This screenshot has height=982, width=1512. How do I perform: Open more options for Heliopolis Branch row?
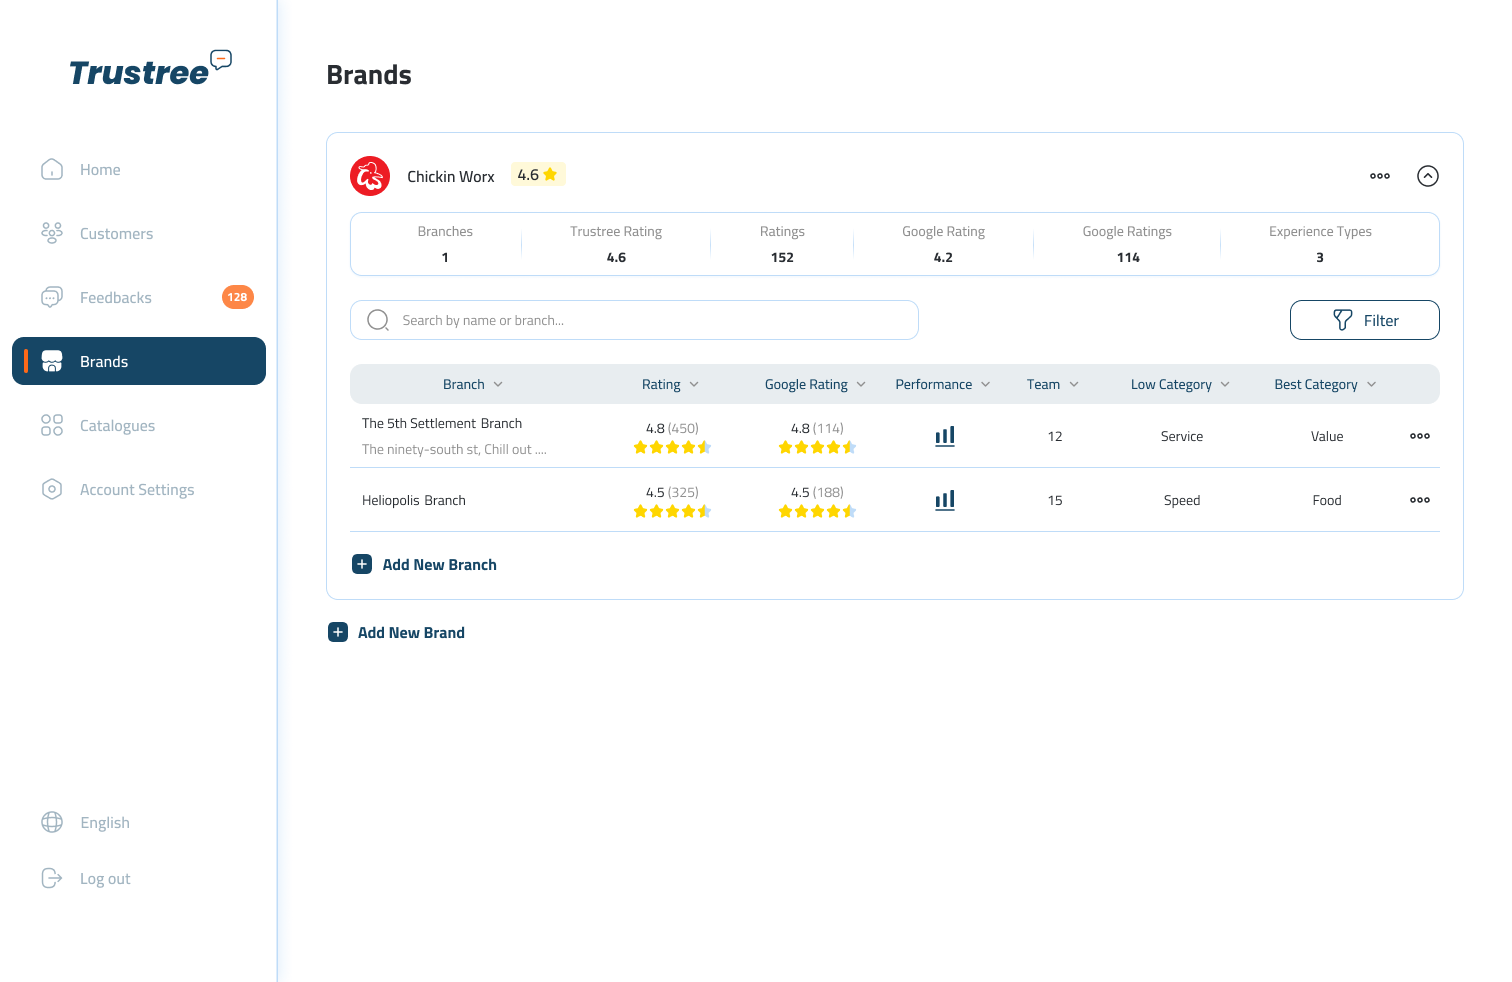1419,500
